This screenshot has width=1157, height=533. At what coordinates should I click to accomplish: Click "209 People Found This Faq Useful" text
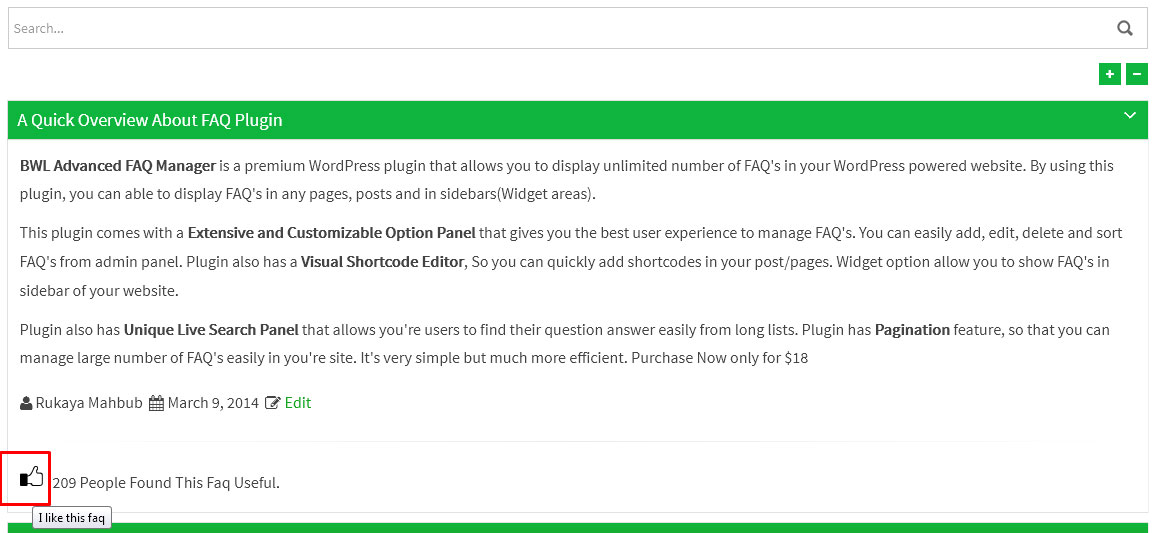click(166, 483)
